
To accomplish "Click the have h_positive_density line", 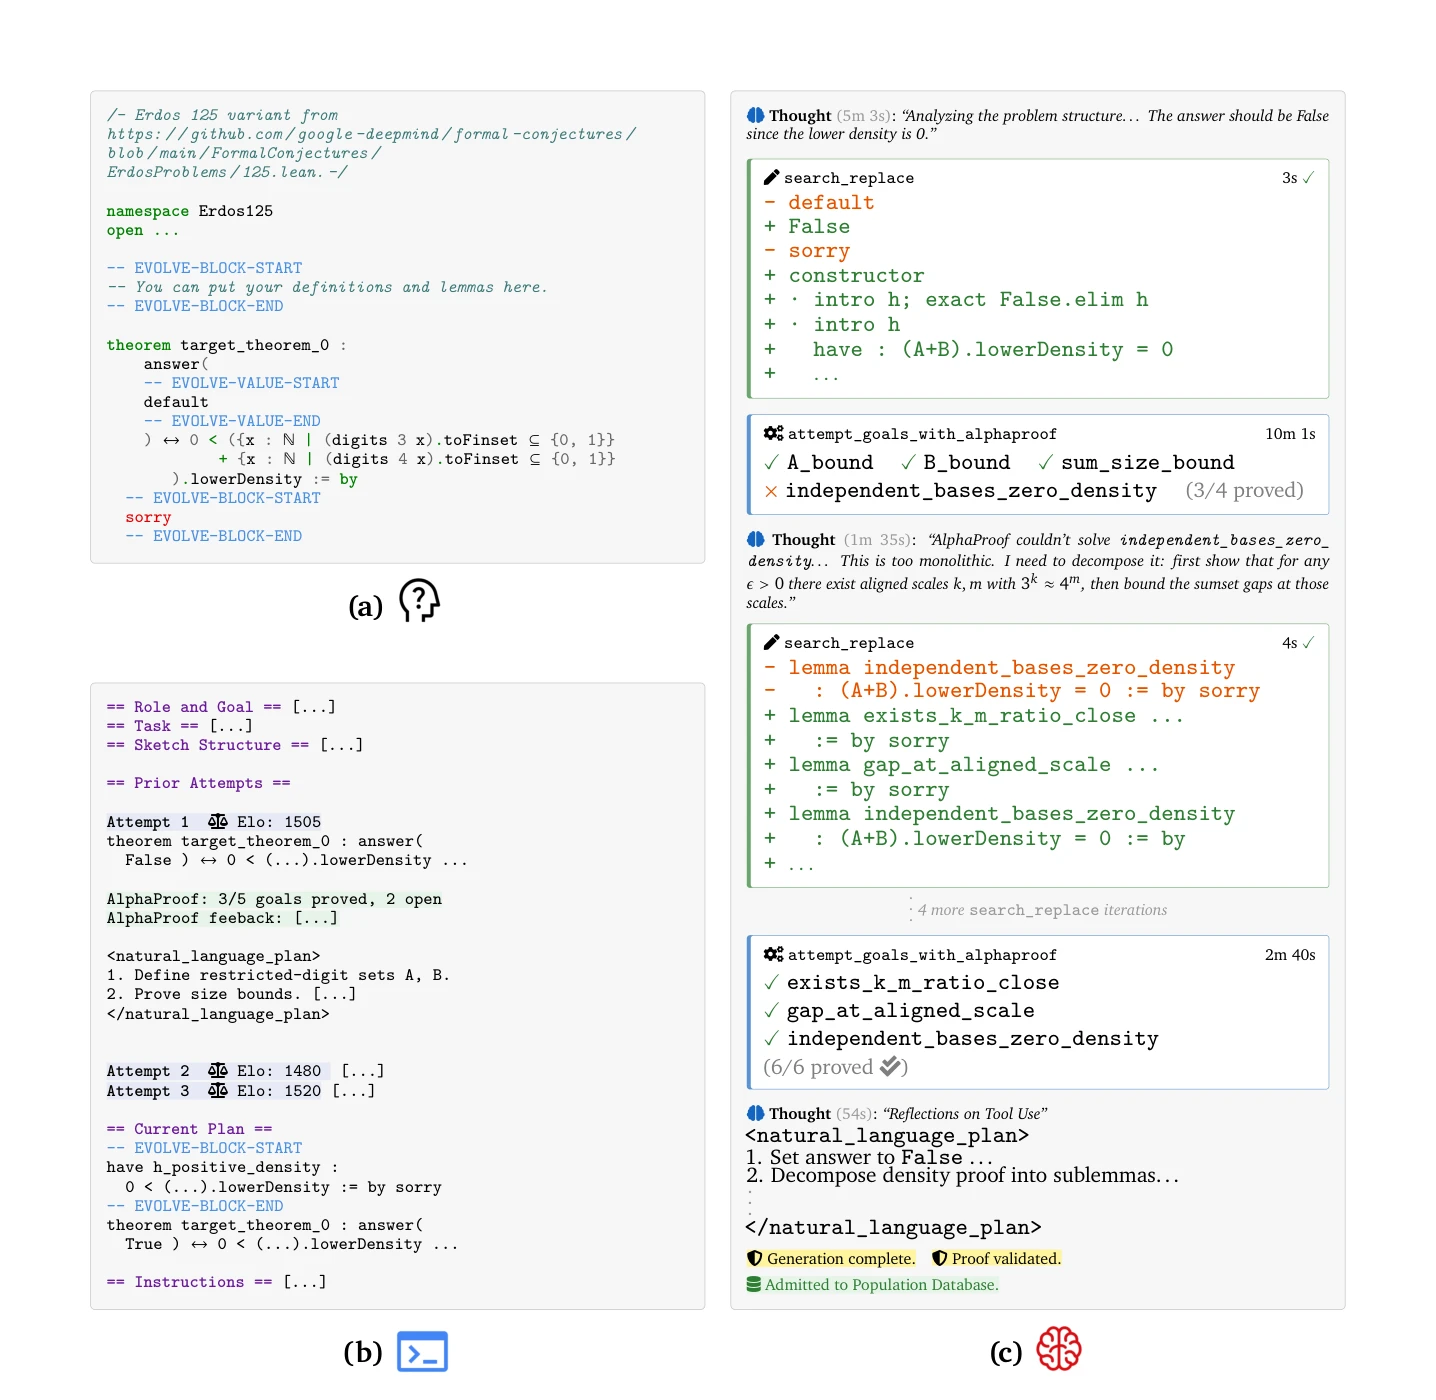I will pos(222,1167).
